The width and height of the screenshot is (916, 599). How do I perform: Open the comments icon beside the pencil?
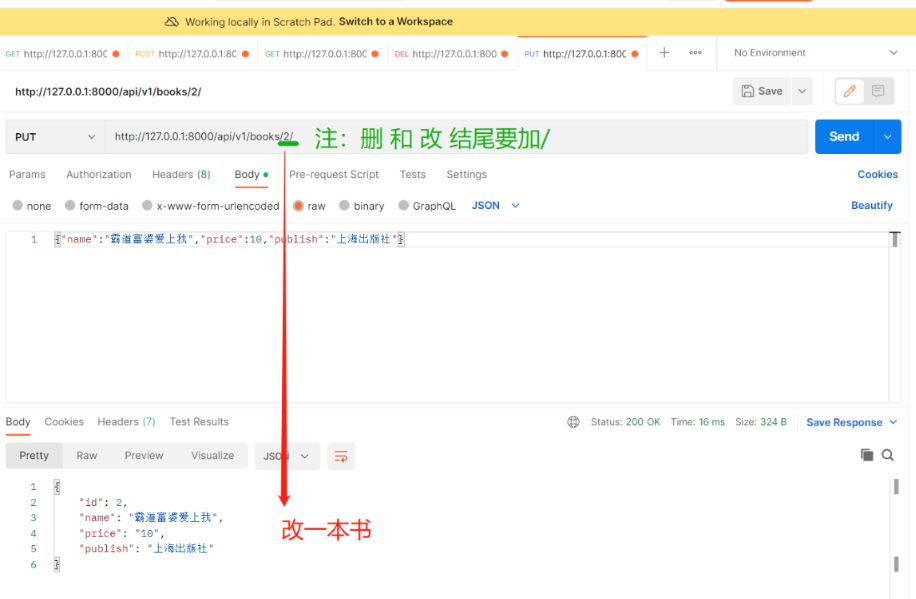click(878, 91)
